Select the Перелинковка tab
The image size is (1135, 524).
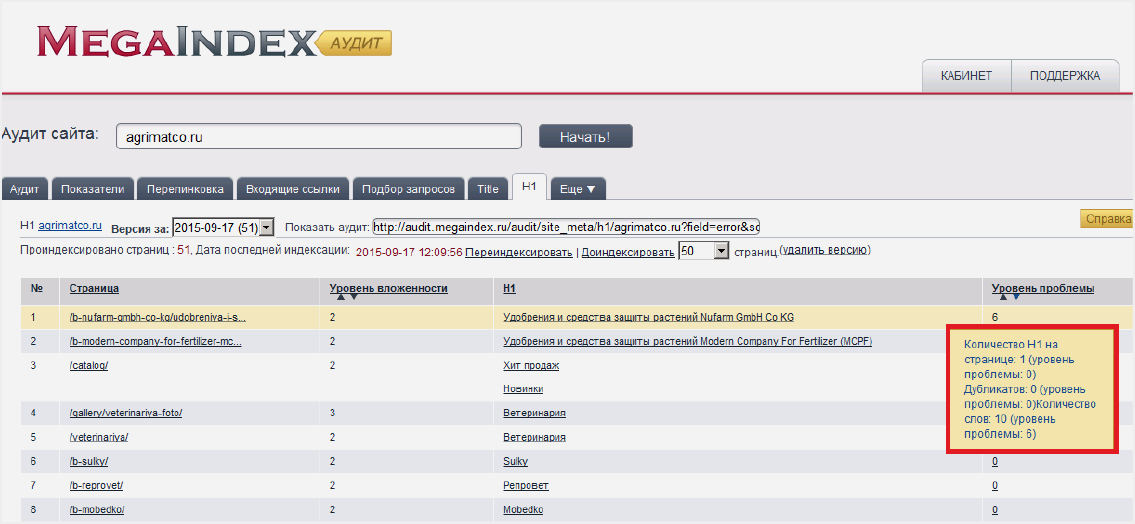click(184, 189)
